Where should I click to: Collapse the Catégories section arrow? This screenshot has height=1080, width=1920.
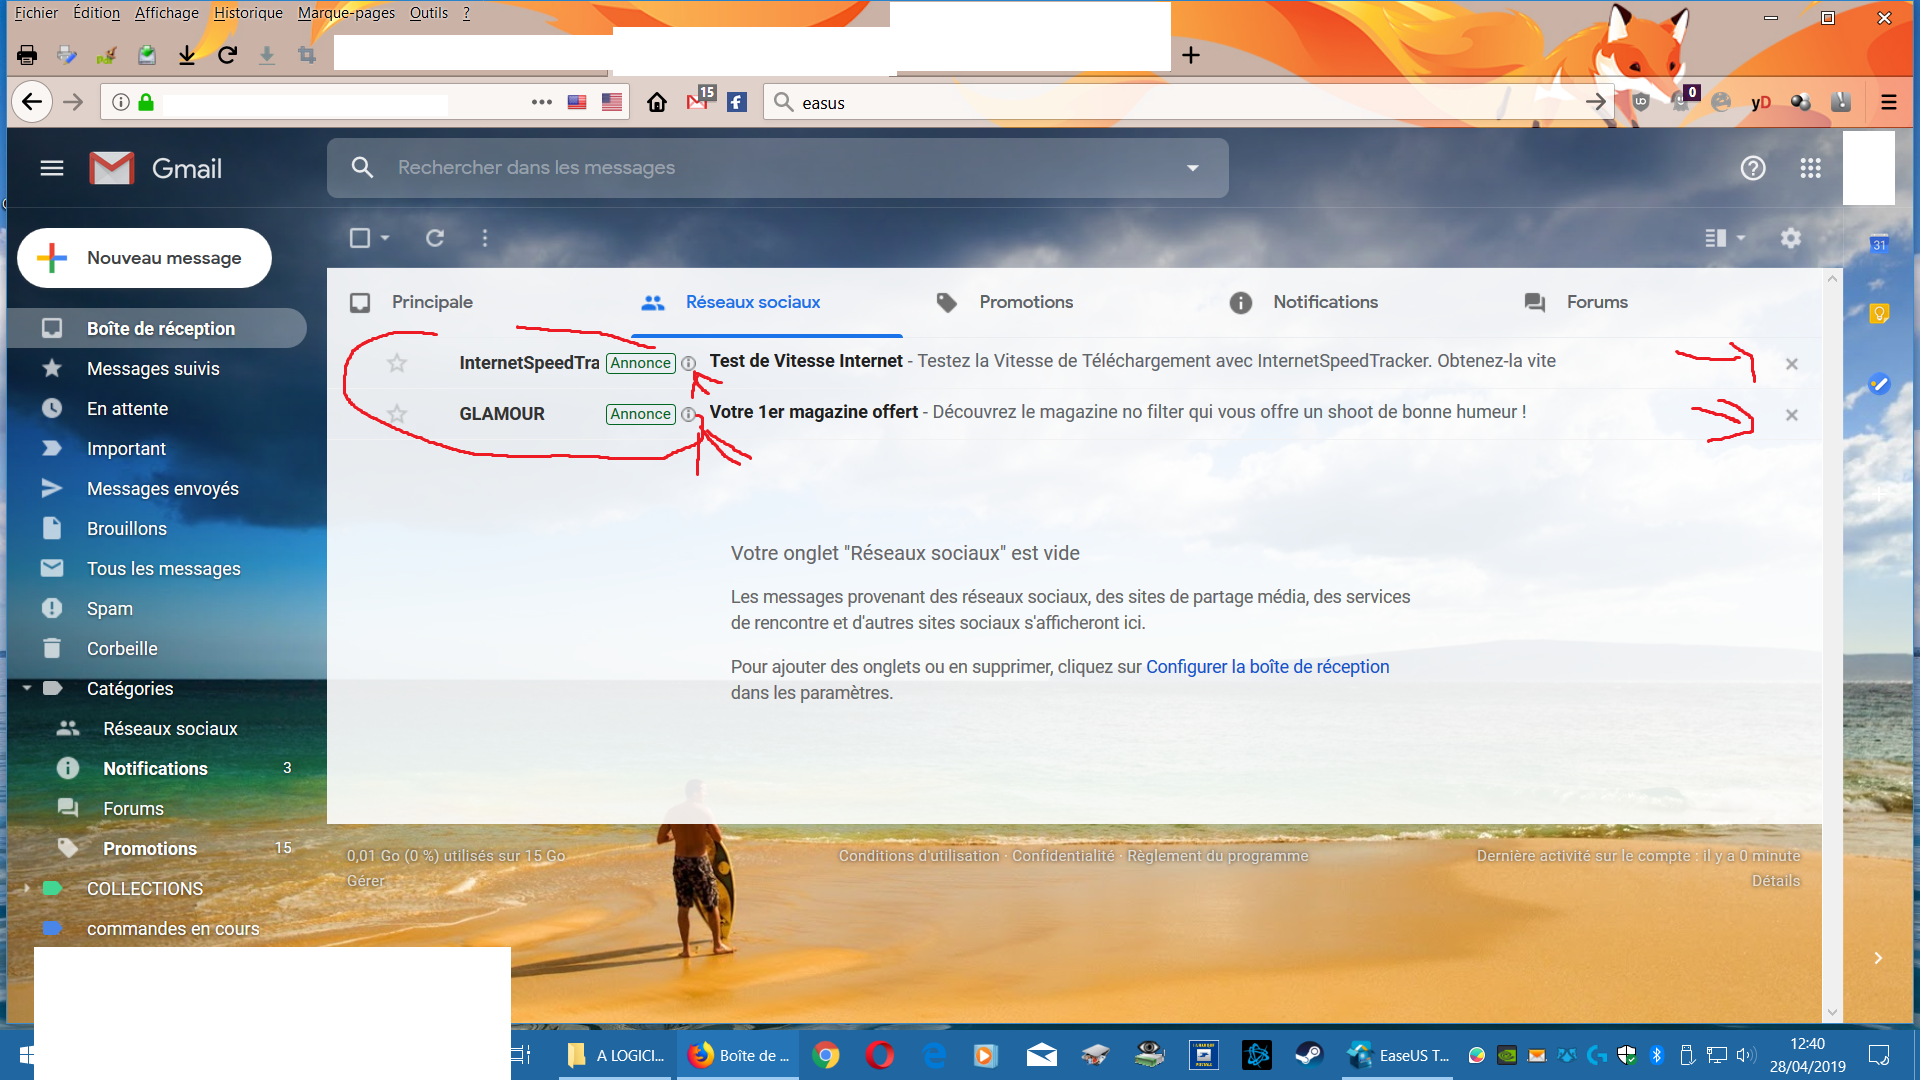pos(27,688)
